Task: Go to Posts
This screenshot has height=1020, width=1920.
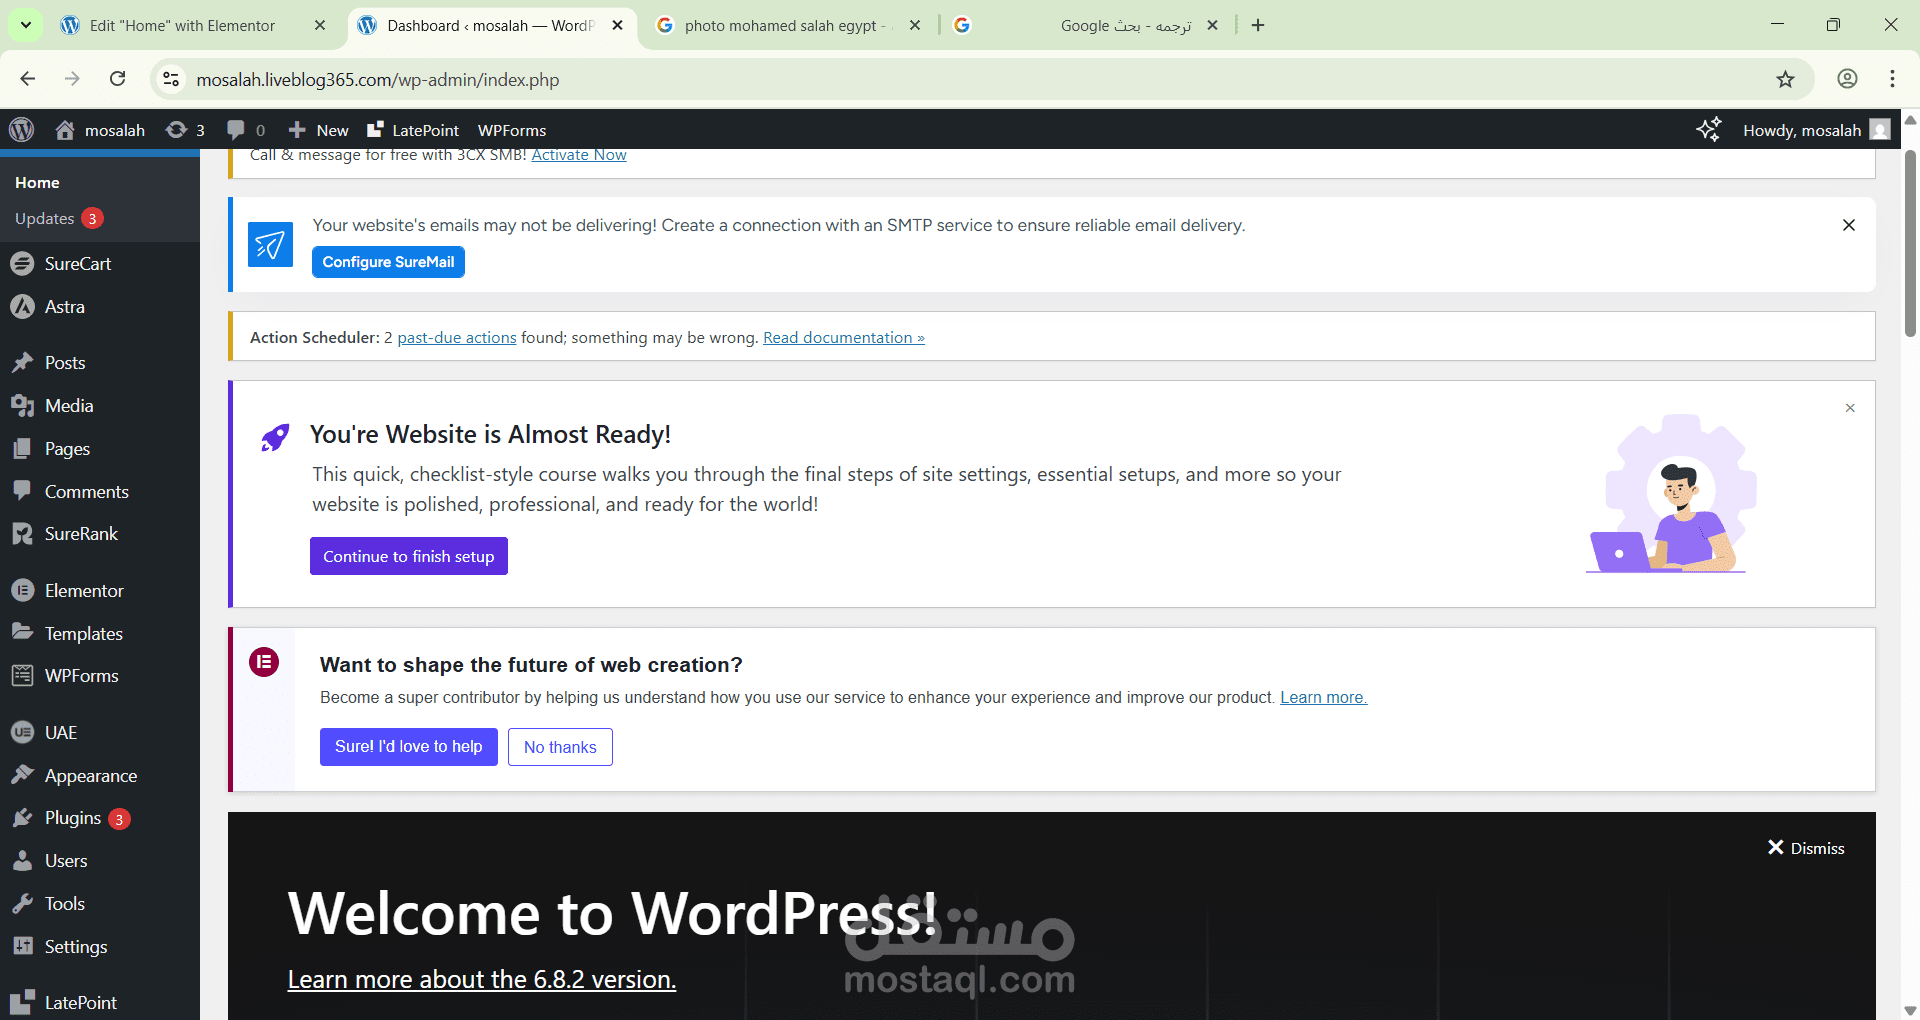Action: coord(100,363)
